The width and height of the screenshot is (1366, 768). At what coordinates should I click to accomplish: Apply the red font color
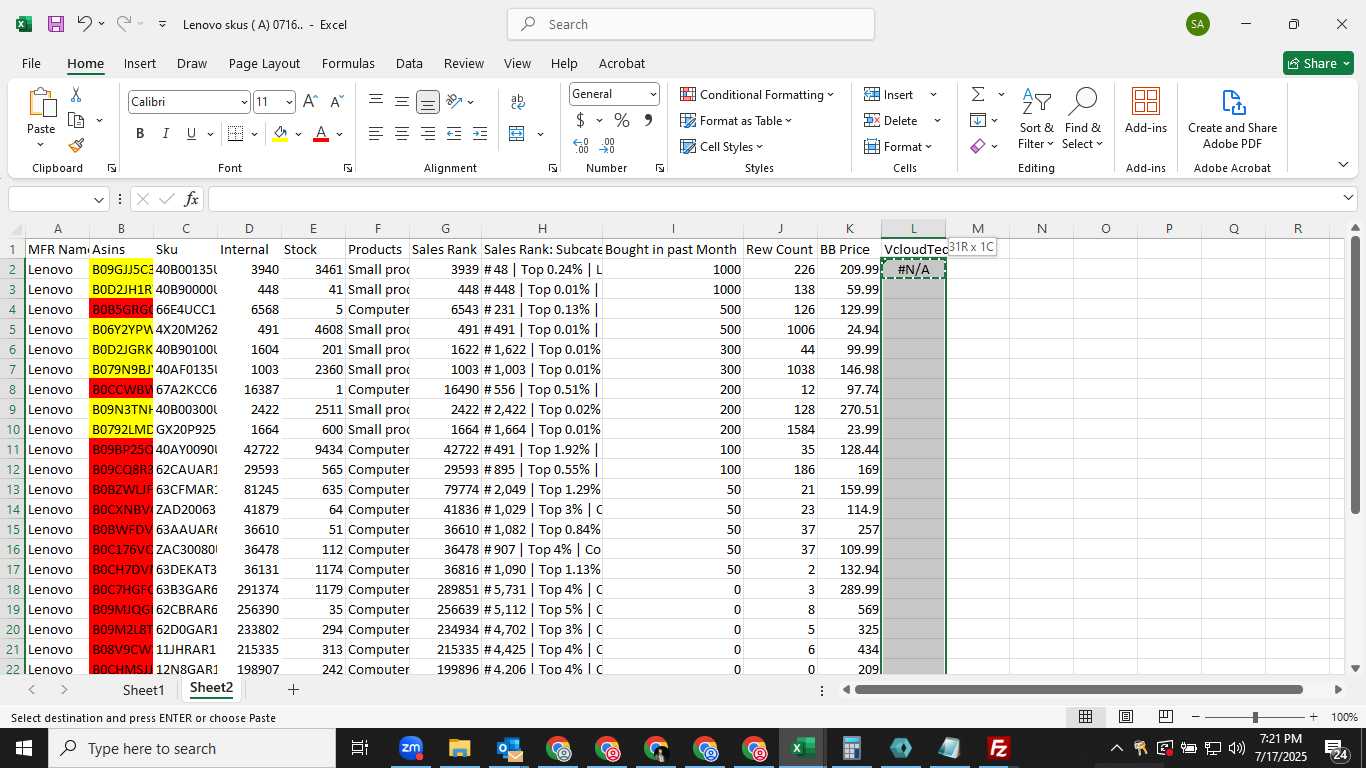pos(321,133)
